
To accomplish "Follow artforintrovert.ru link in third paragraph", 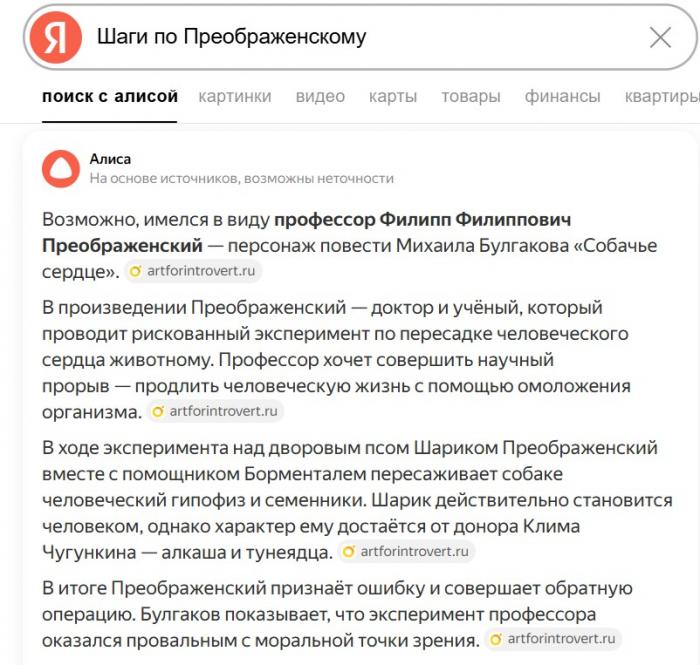I will 414,551.
